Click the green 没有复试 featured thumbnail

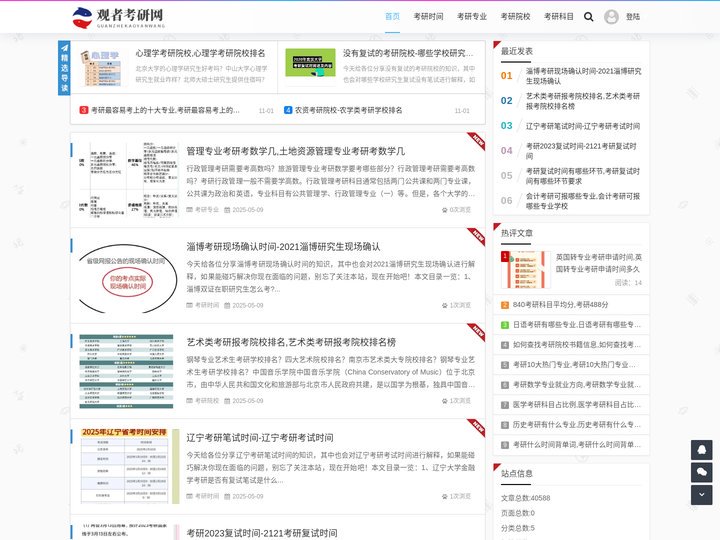(310, 62)
